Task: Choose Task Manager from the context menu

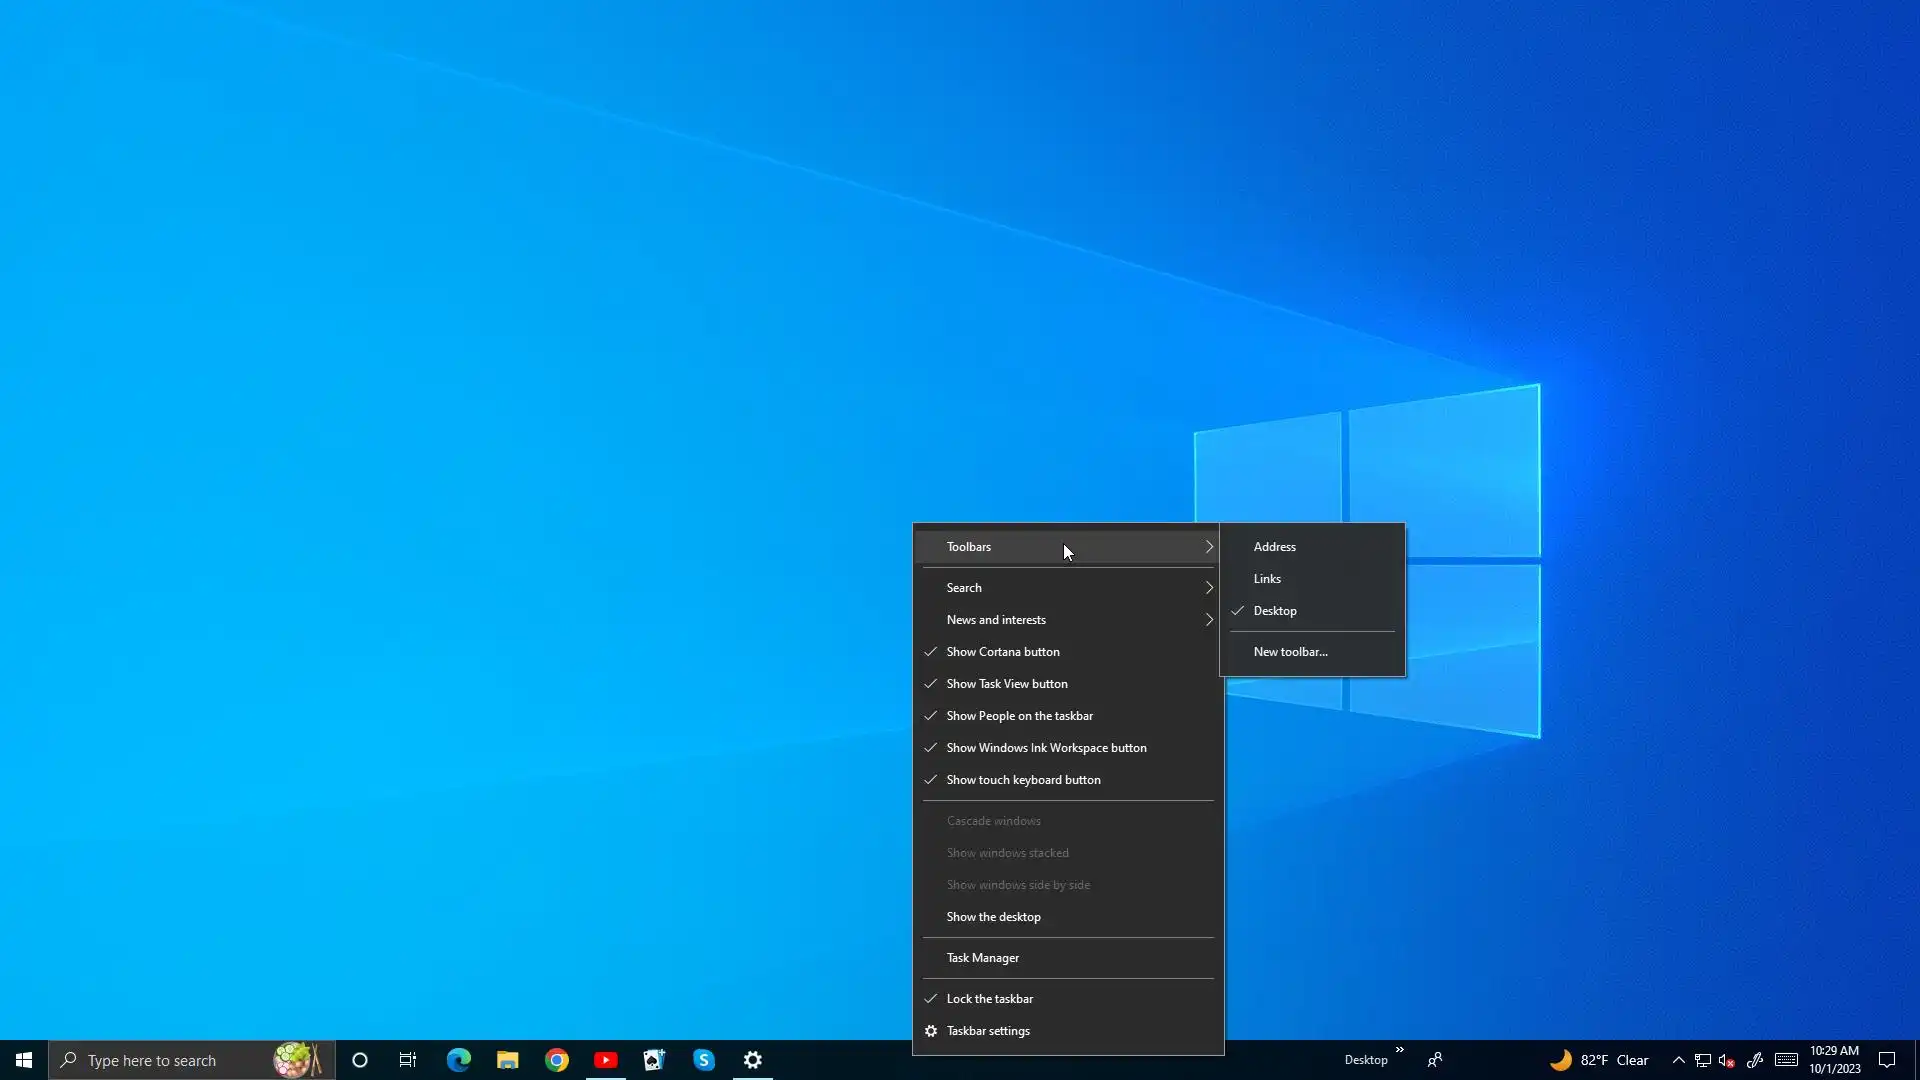Action: click(x=982, y=958)
